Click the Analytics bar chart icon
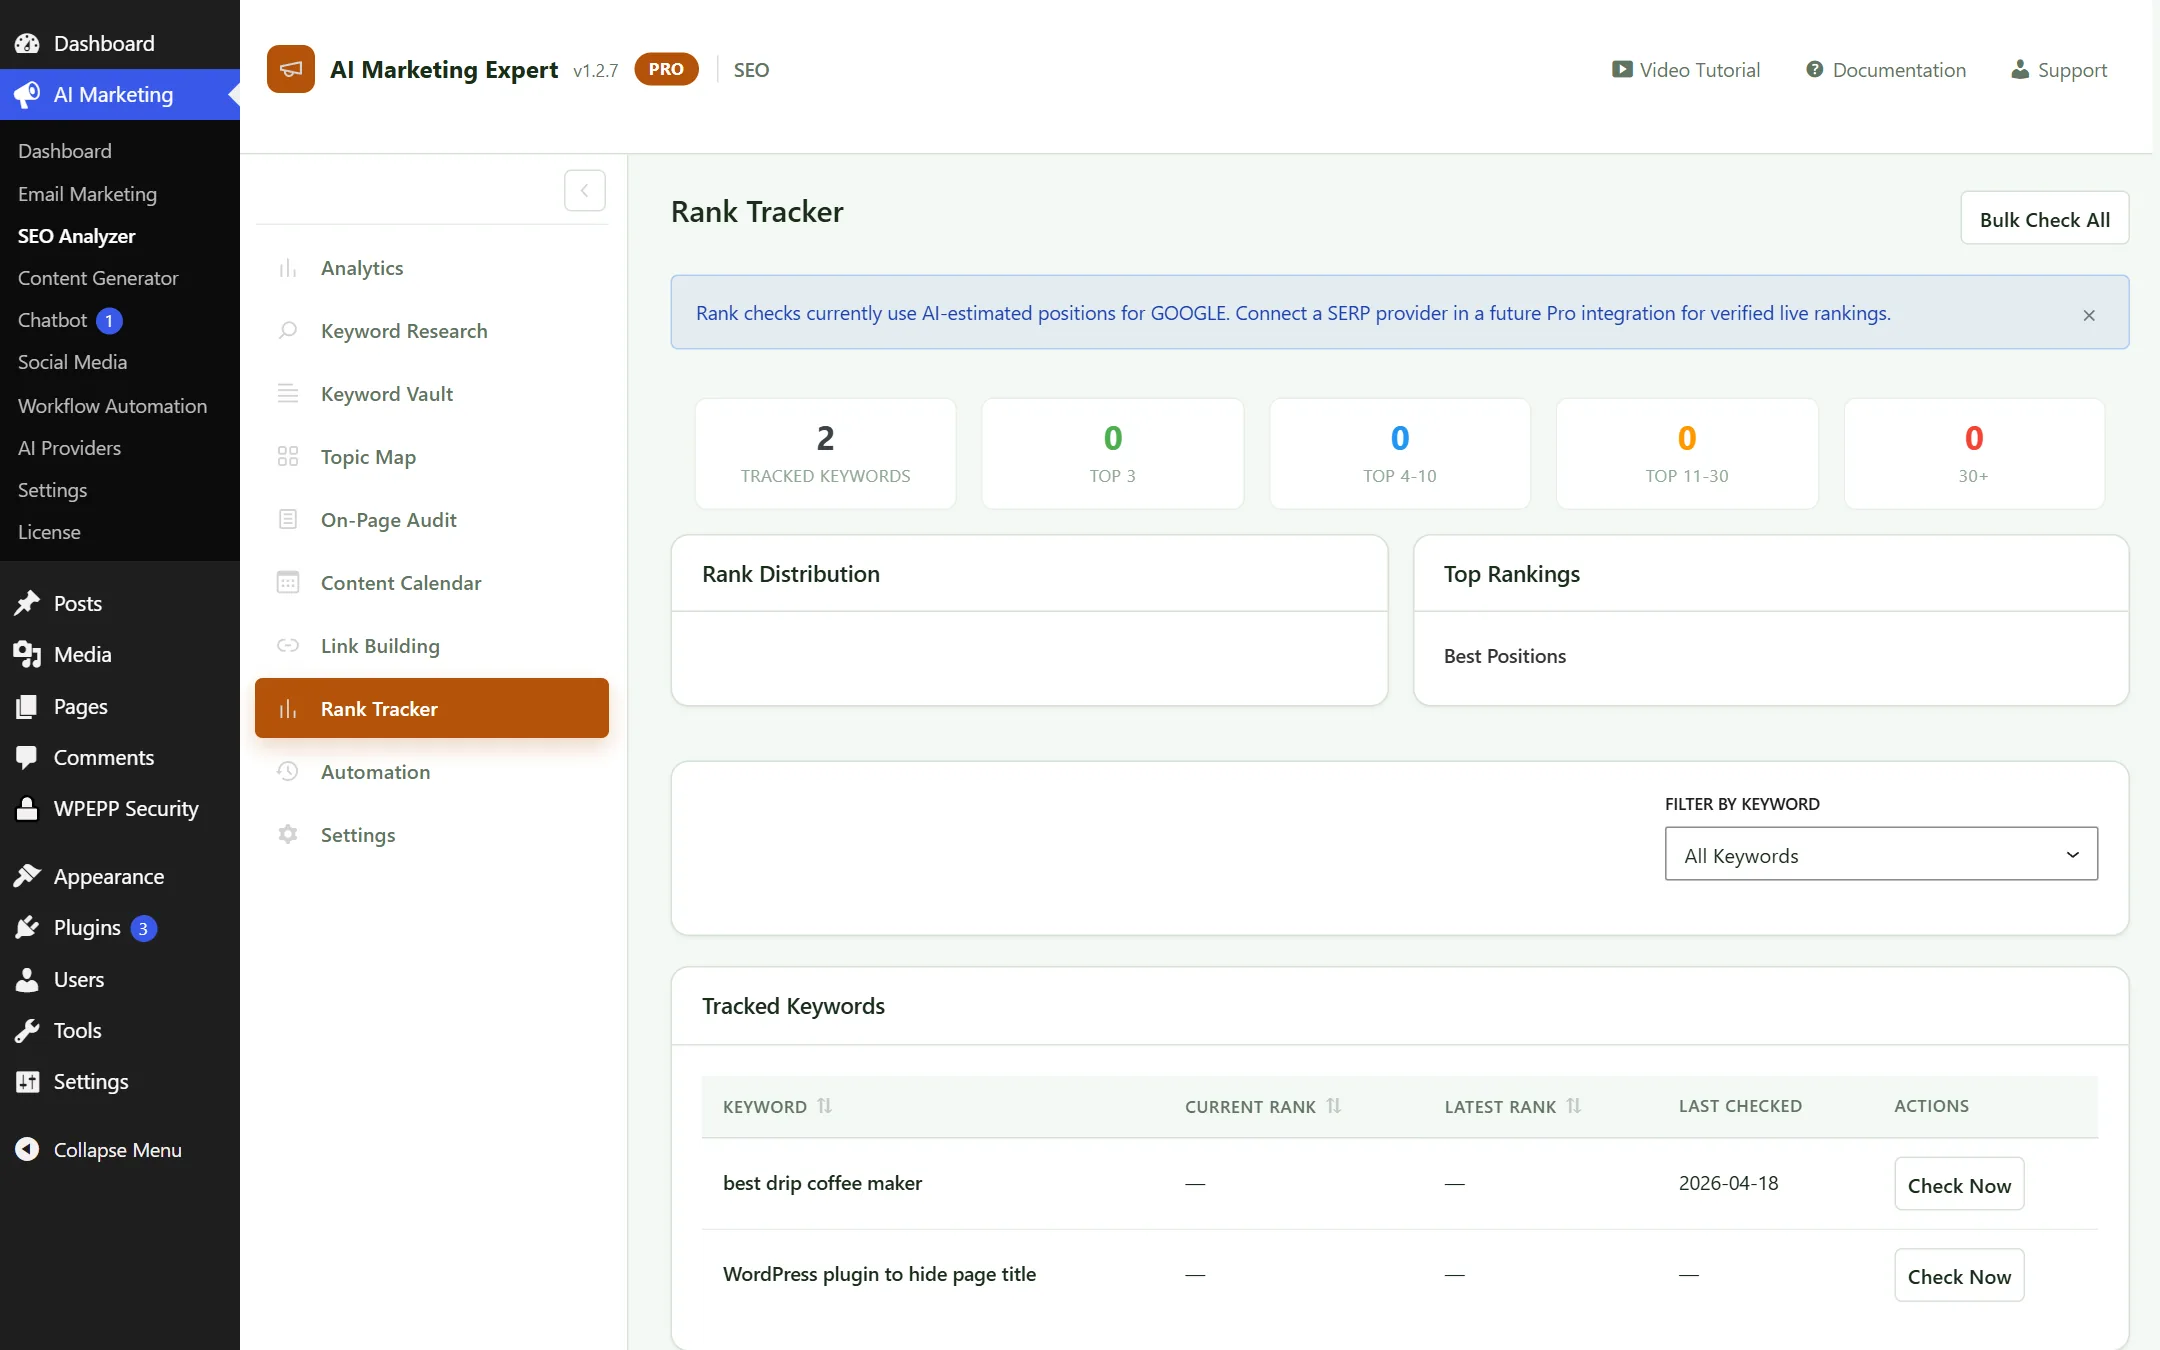Screen dimensions: 2160x1350 tap(288, 268)
